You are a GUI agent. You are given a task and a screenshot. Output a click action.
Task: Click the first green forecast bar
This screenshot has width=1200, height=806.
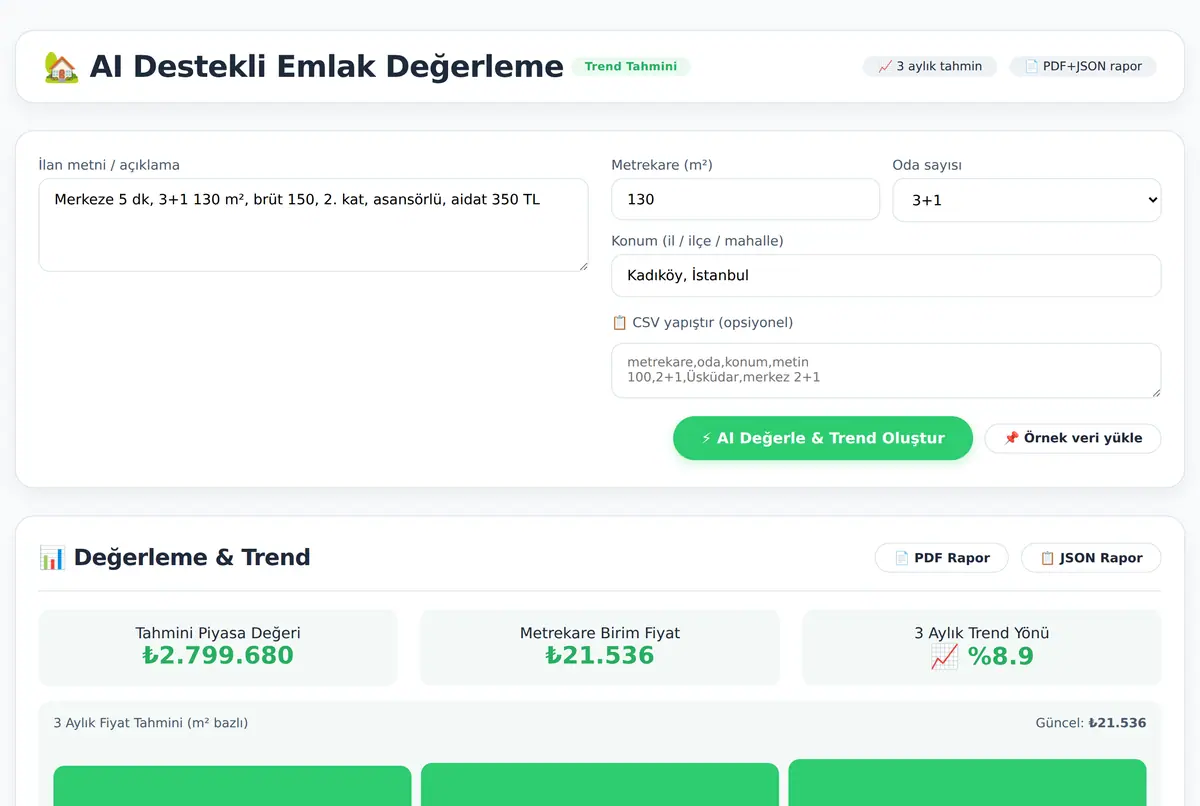coord(232,786)
